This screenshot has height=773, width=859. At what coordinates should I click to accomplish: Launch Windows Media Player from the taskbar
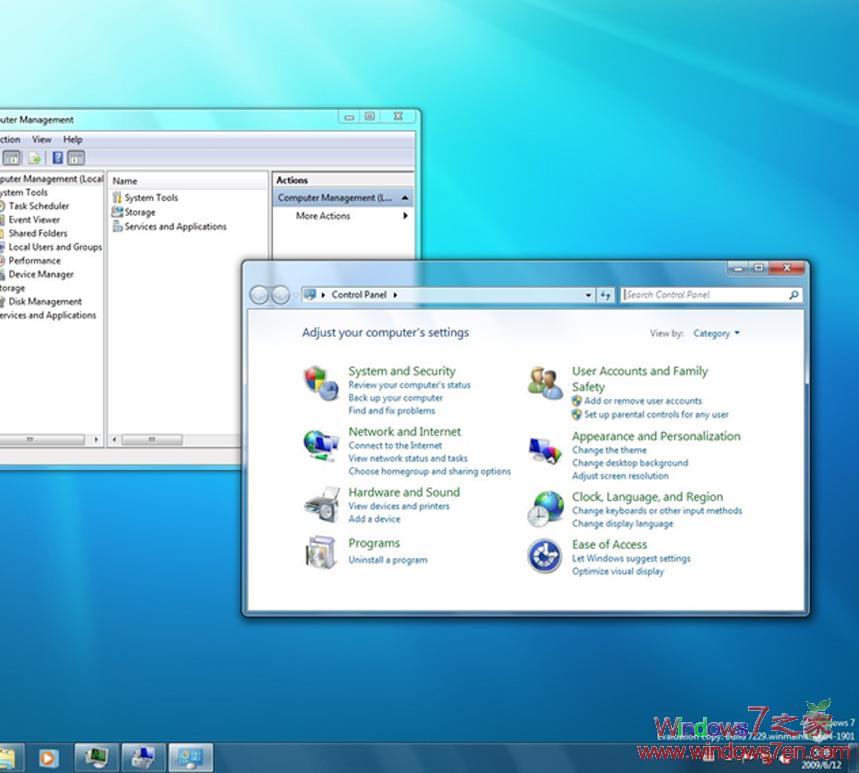[x=48, y=757]
